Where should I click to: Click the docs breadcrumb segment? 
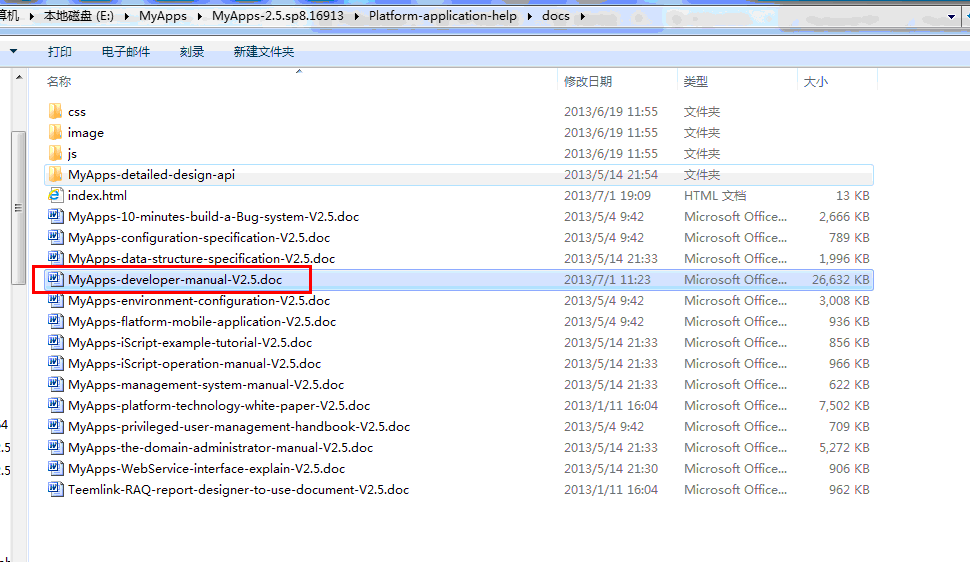coord(556,16)
